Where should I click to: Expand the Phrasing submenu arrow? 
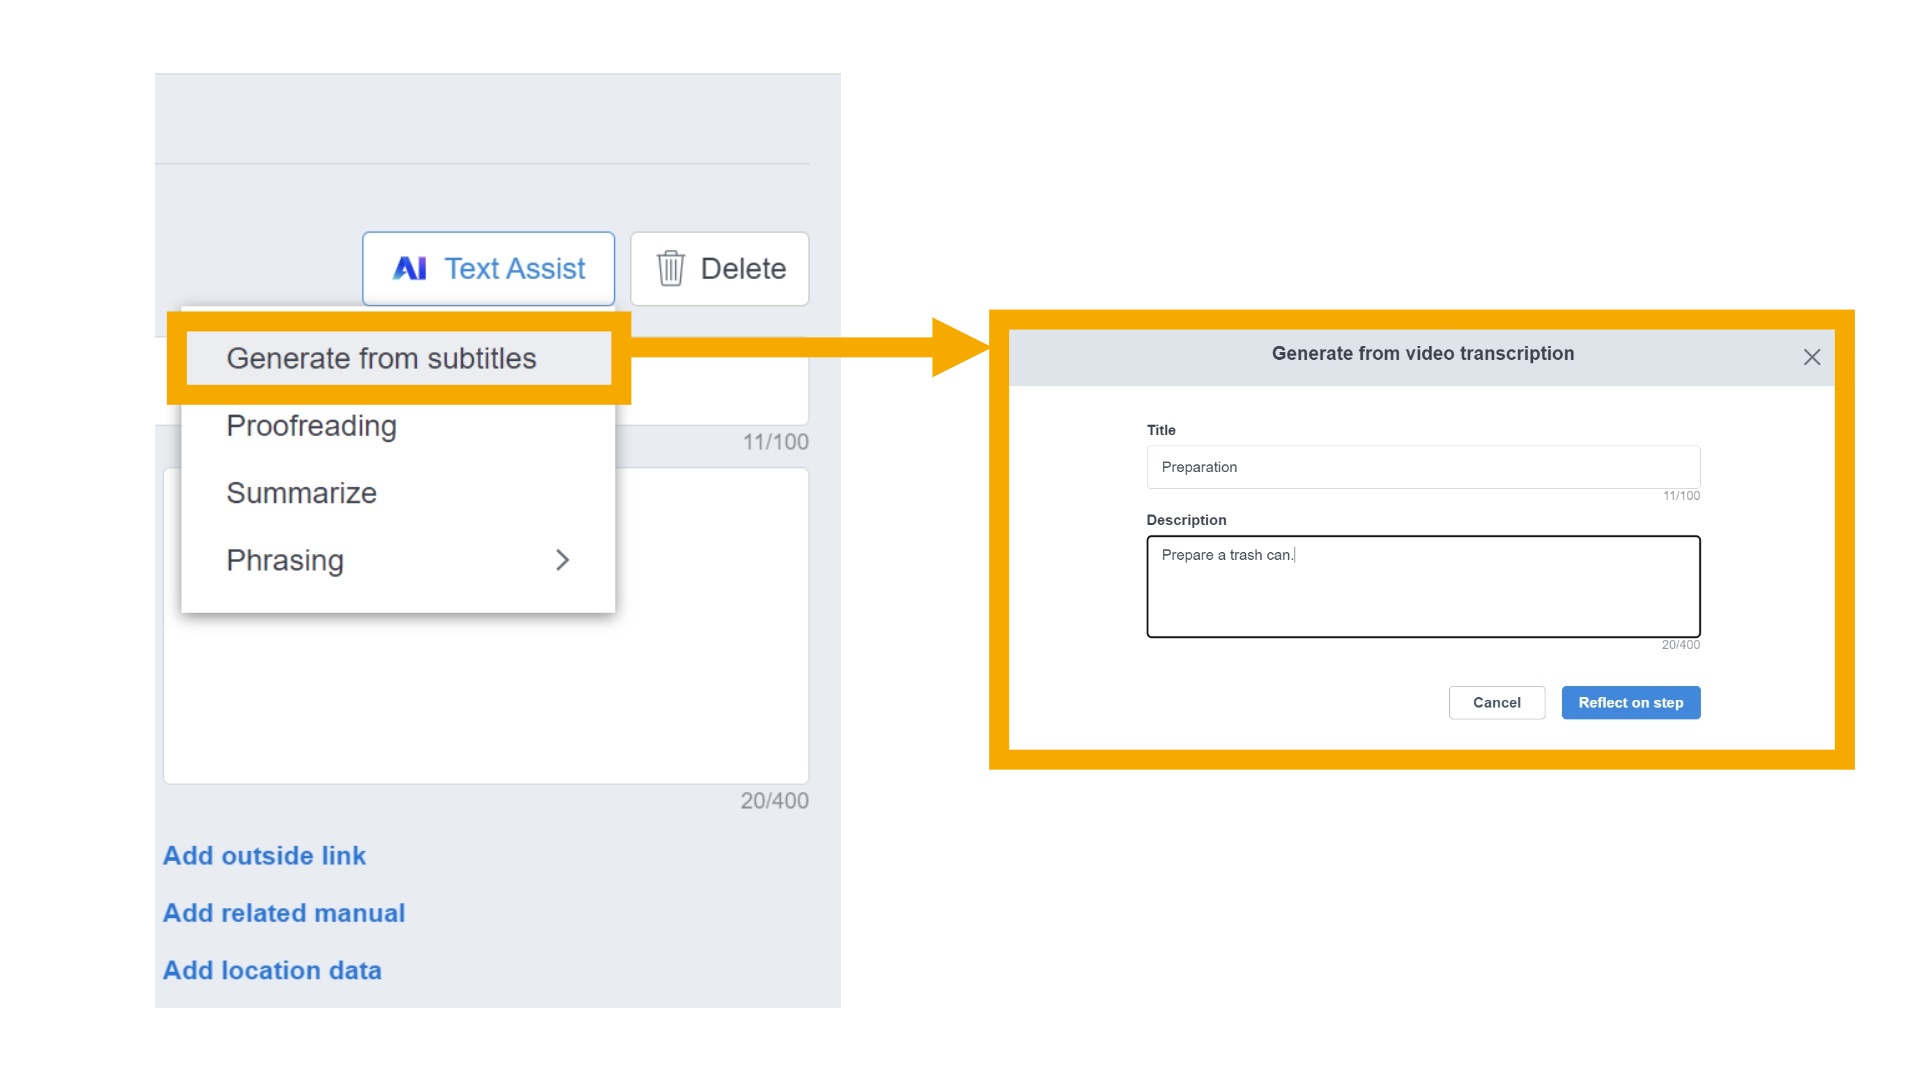(x=562, y=560)
